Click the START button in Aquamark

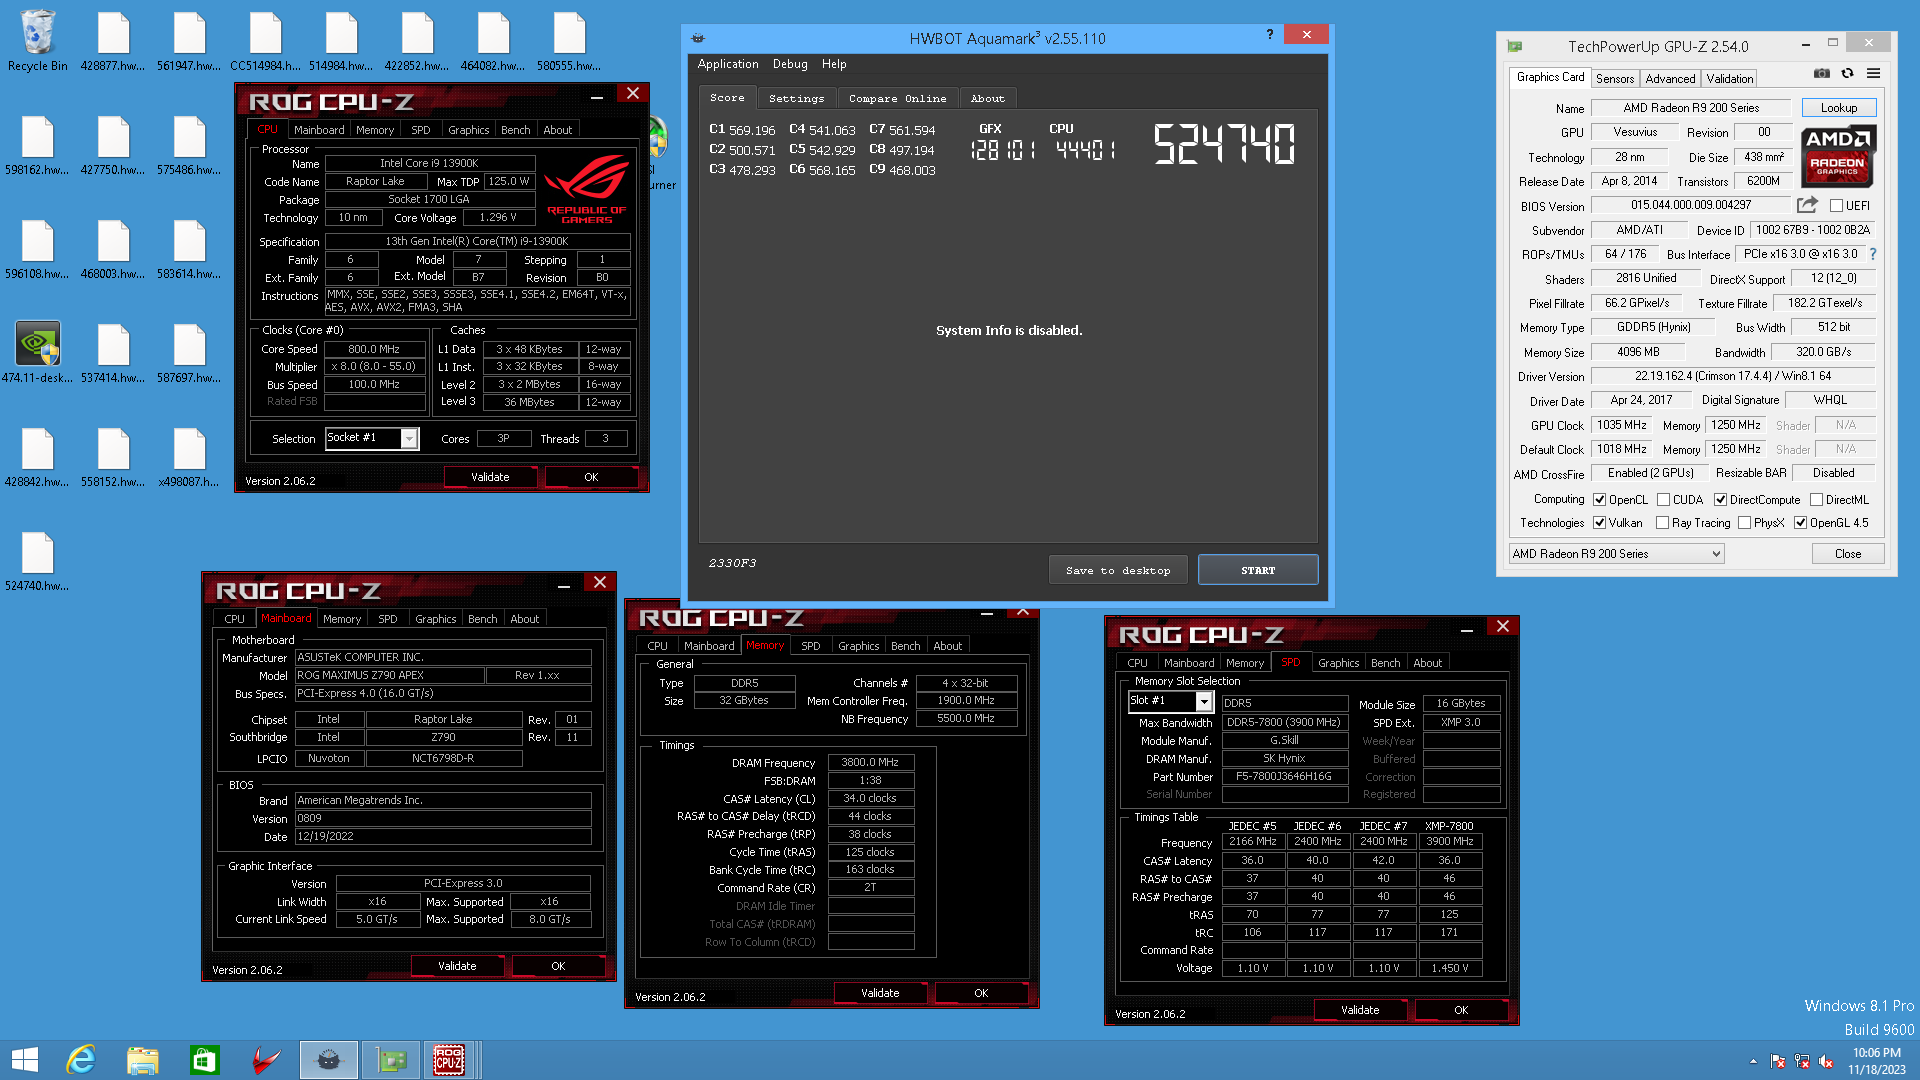point(1258,570)
